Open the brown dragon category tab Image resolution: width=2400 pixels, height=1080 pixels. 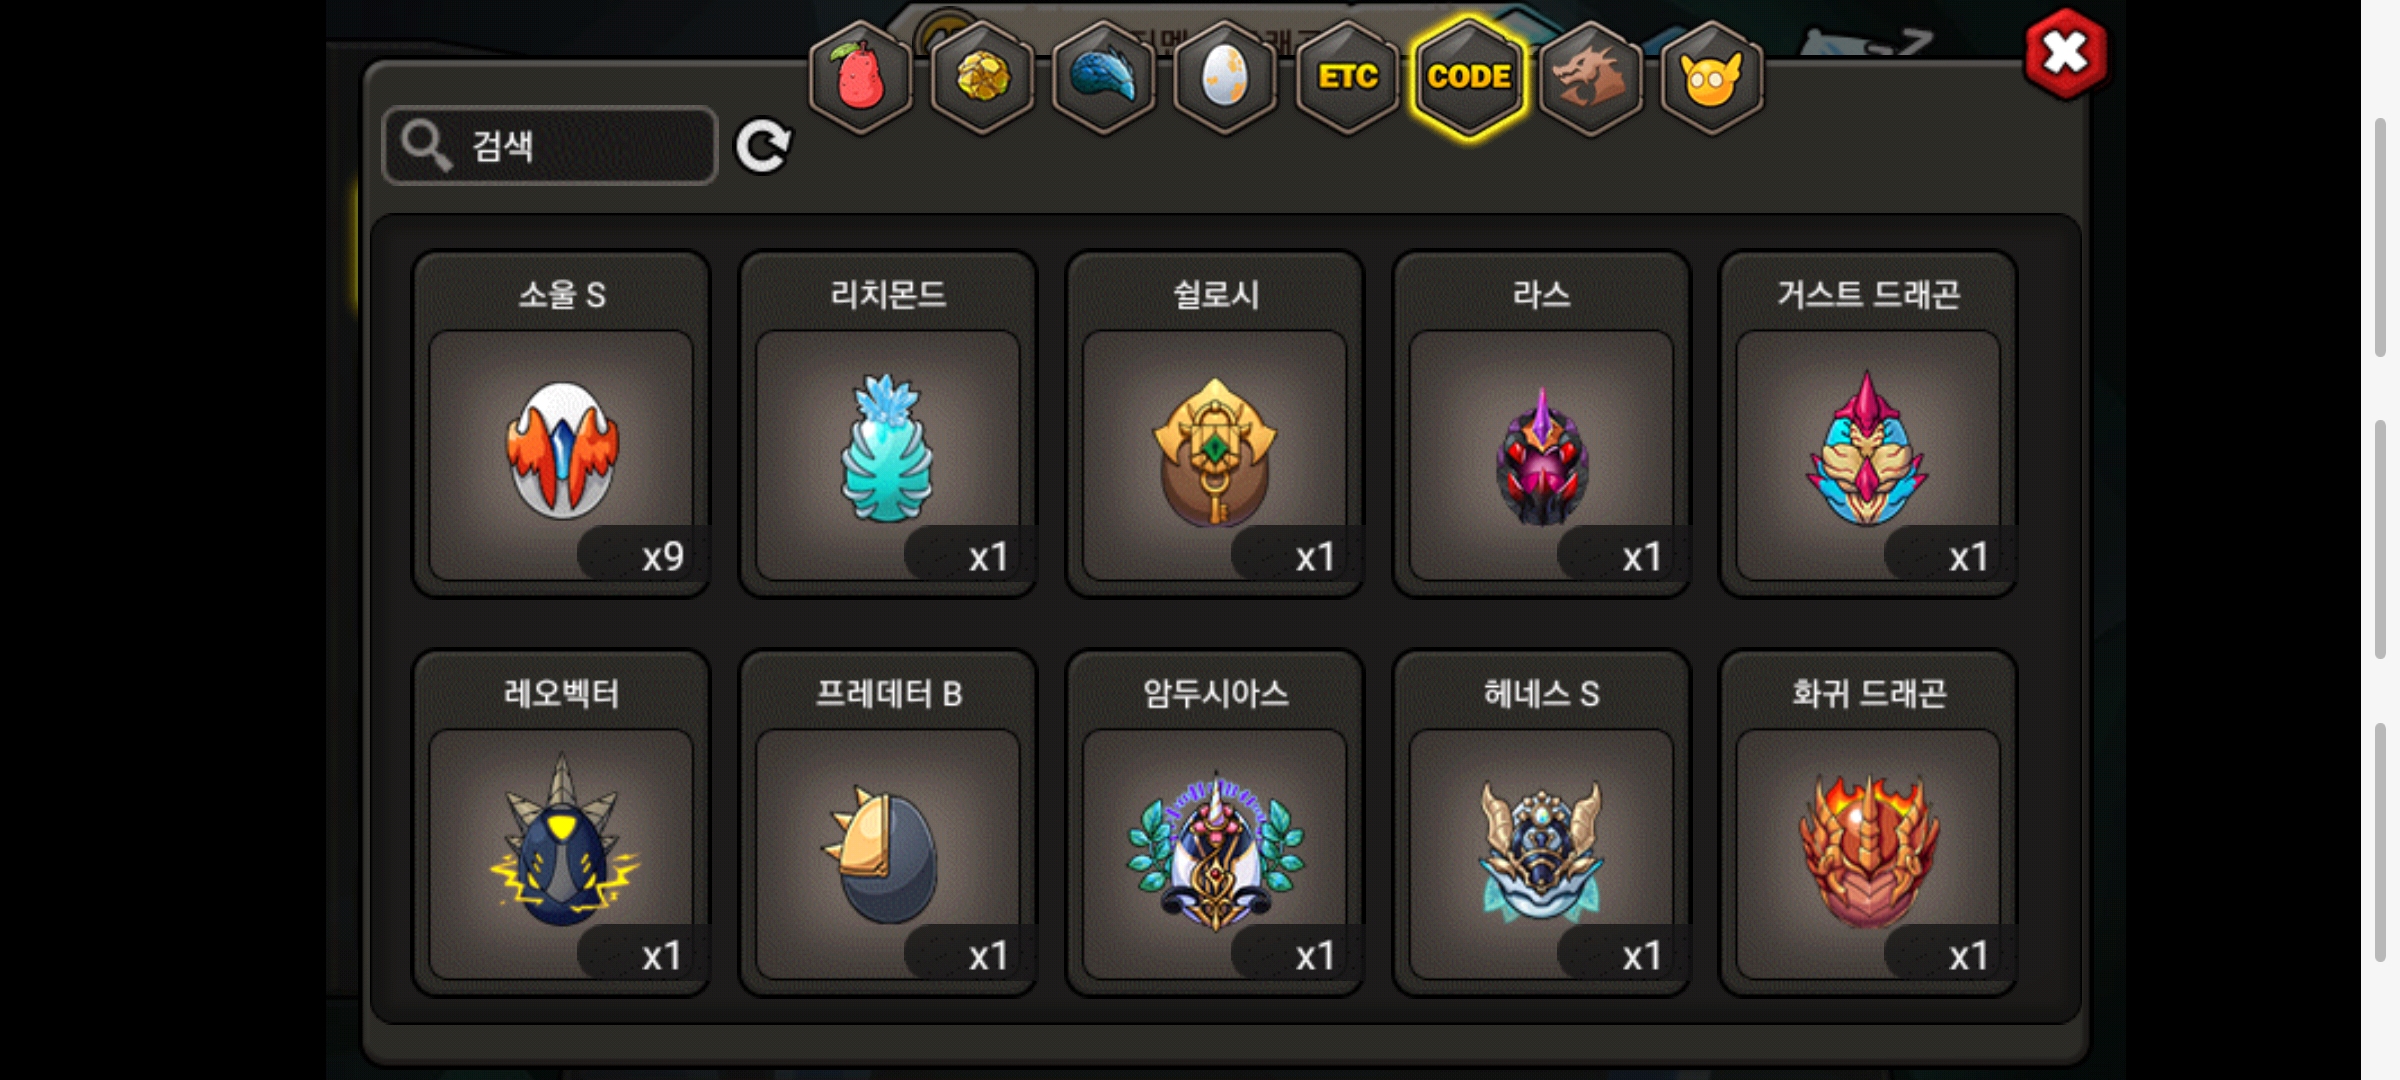point(1590,77)
